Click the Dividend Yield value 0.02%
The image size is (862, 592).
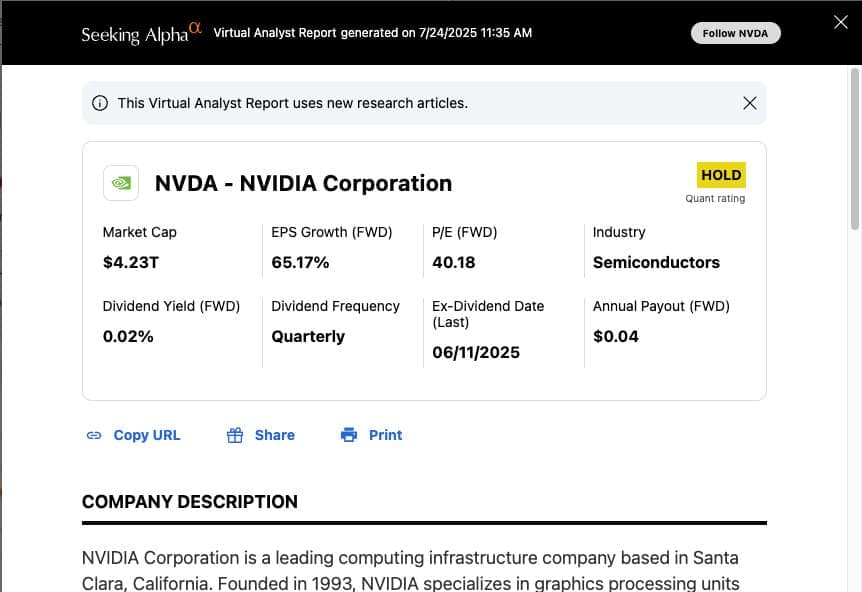point(128,336)
